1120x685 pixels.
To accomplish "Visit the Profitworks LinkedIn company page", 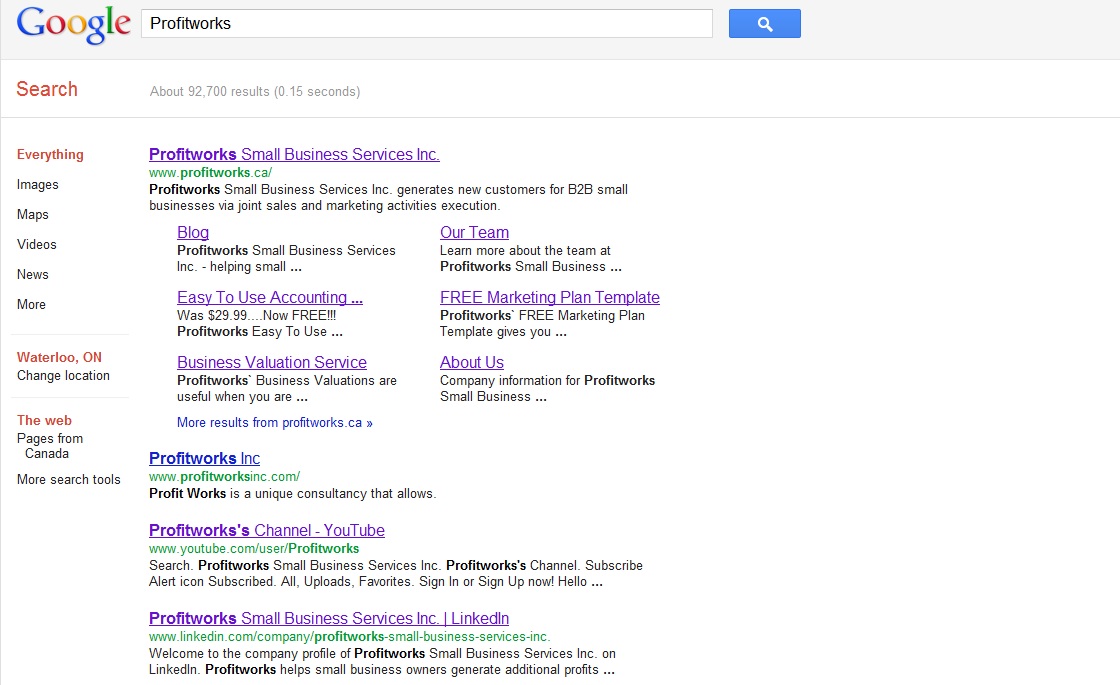I will tap(328, 618).
